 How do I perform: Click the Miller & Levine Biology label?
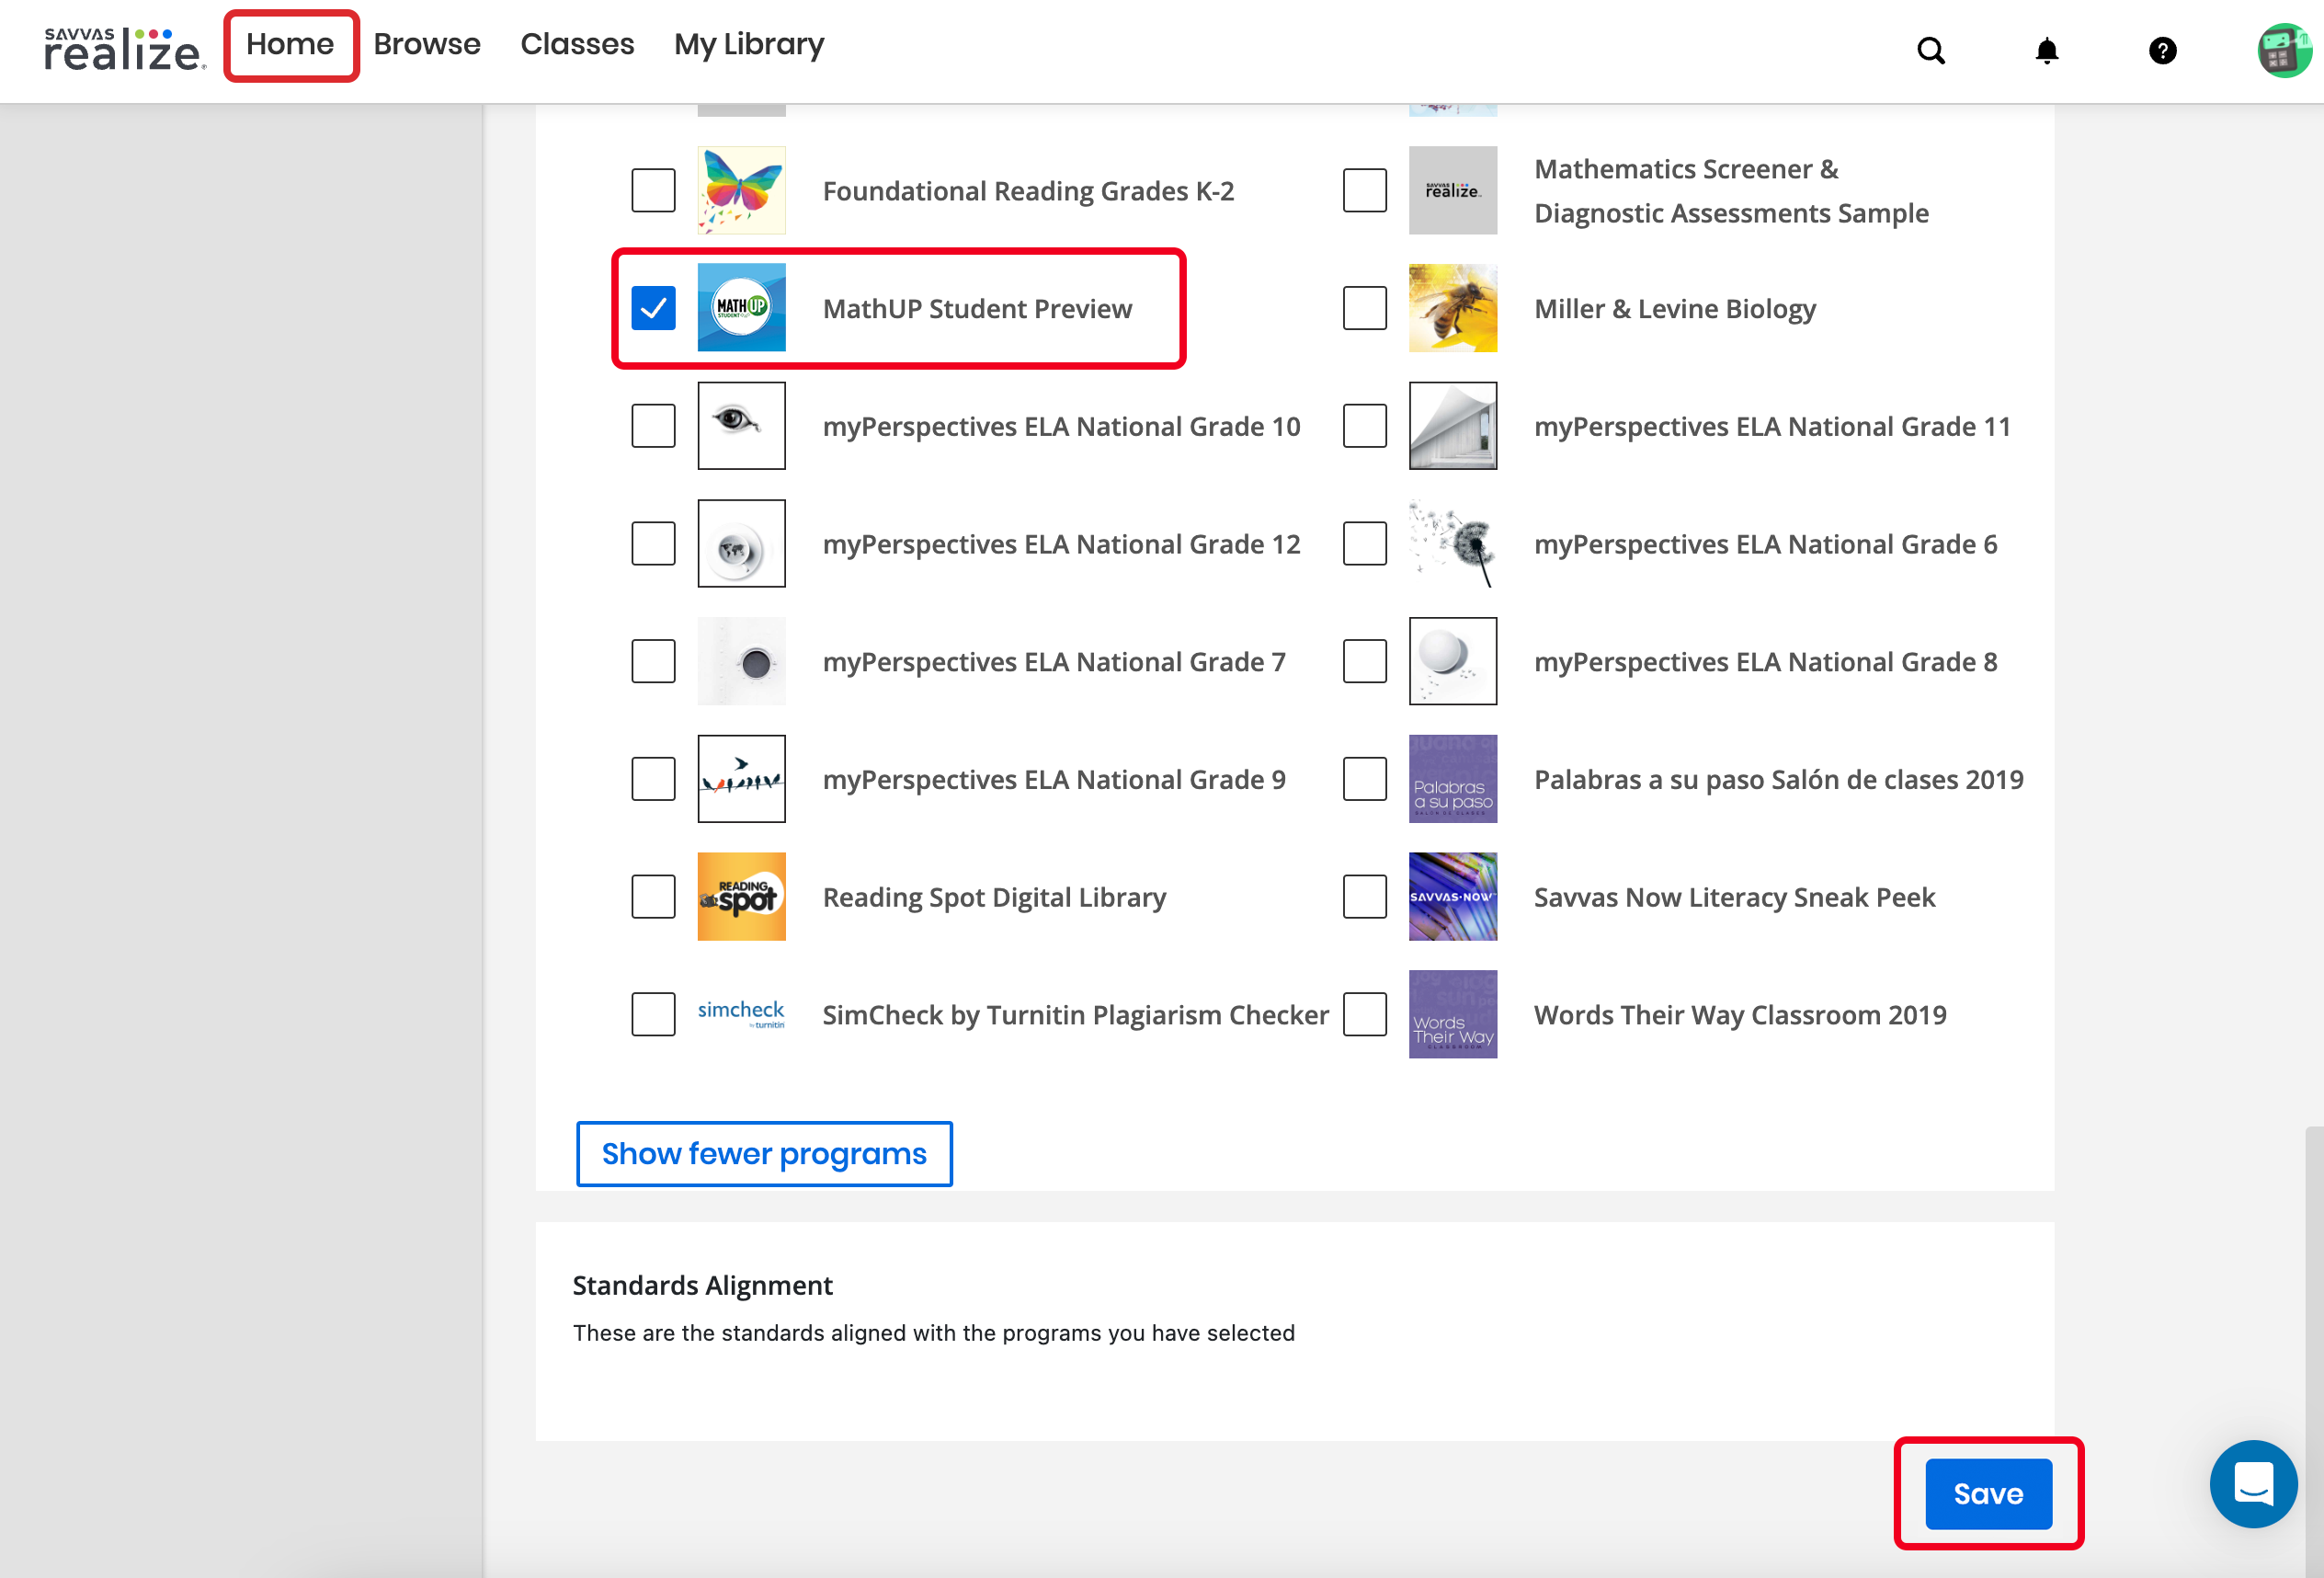click(1675, 309)
